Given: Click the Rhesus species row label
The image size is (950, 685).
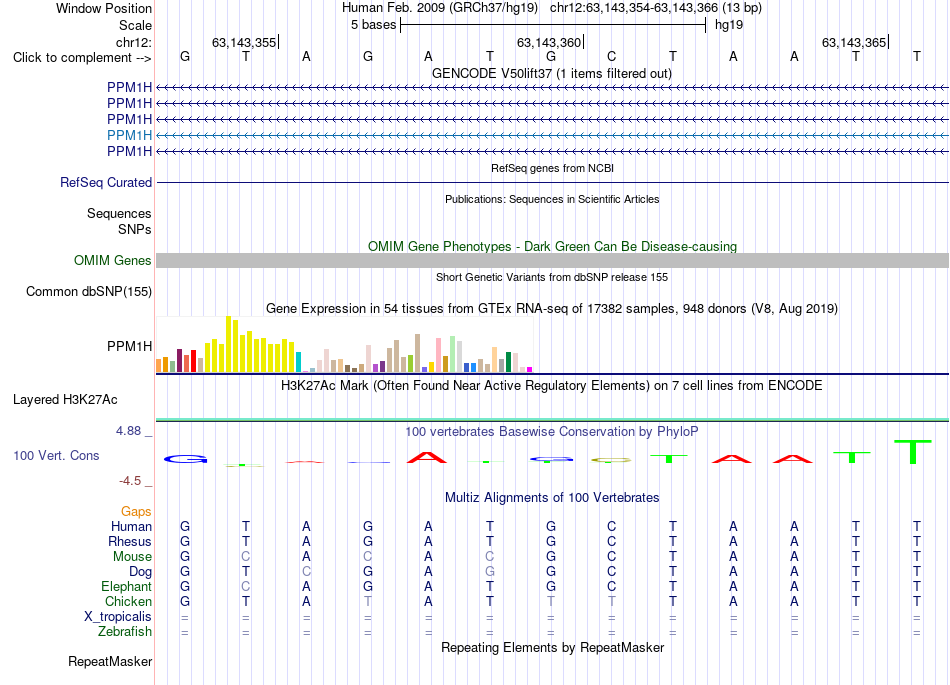Looking at the screenshot, I should coord(130,541).
